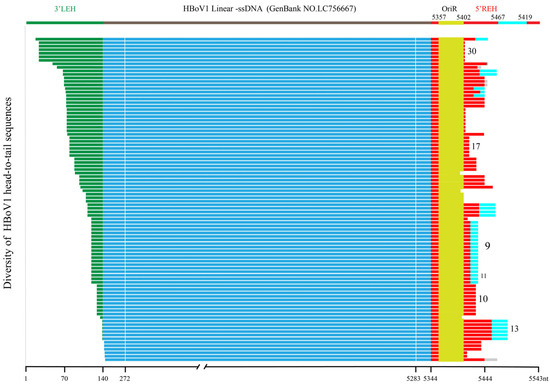Click the count label 13
The image size is (550, 385).
point(514,329)
